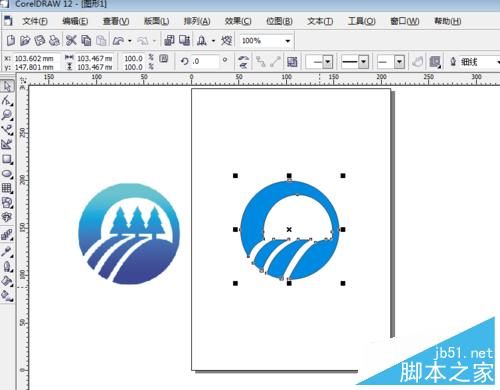Expand the Application Launcher dropdown arrow
Screen dimensions: 500x390
click(213, 41)
